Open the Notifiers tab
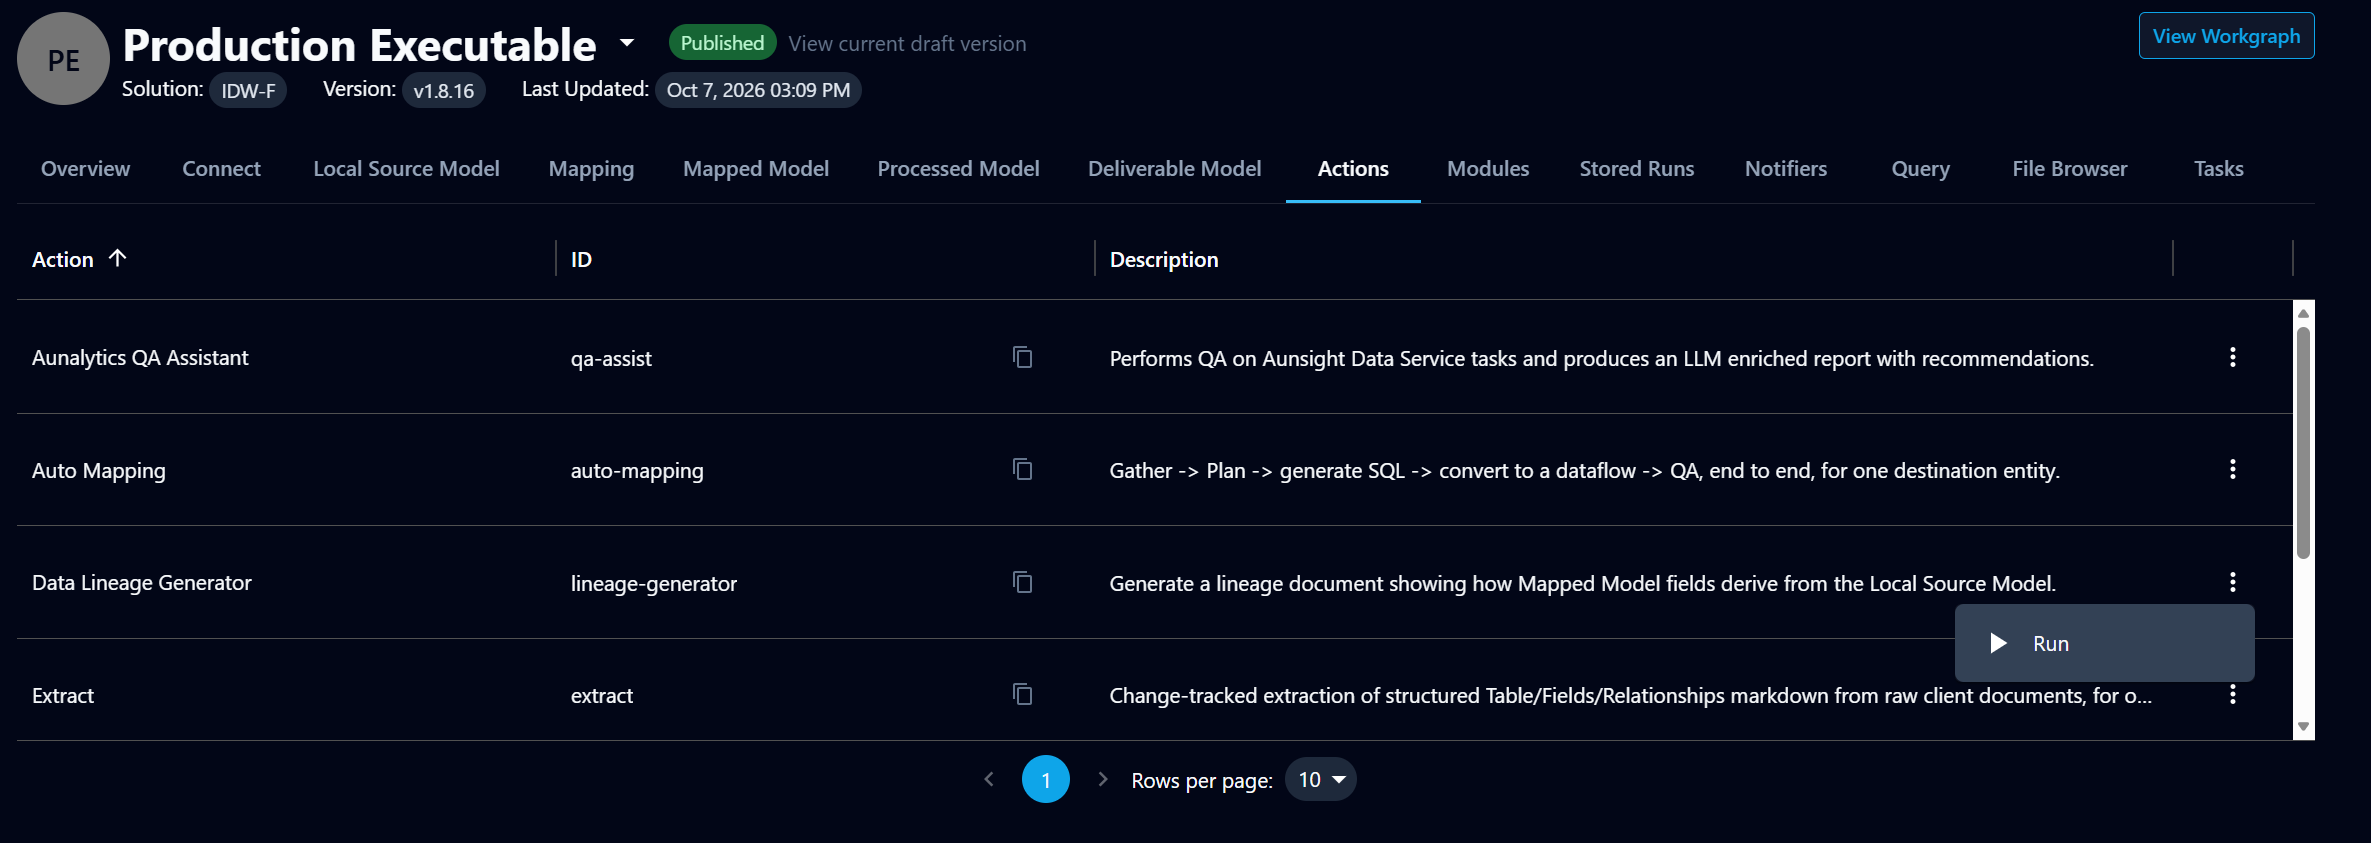Image resolution: width=2371 pixels, height=843 pixels. (x=1786, y=169)
